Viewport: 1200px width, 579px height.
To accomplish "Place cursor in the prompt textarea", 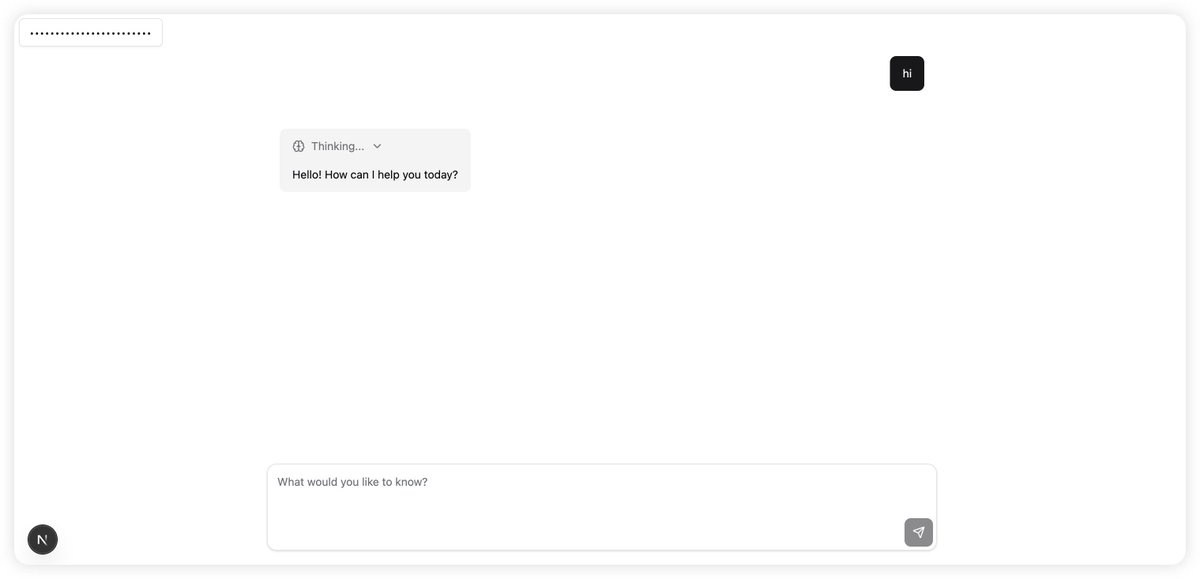I will [x=602, y=507].
